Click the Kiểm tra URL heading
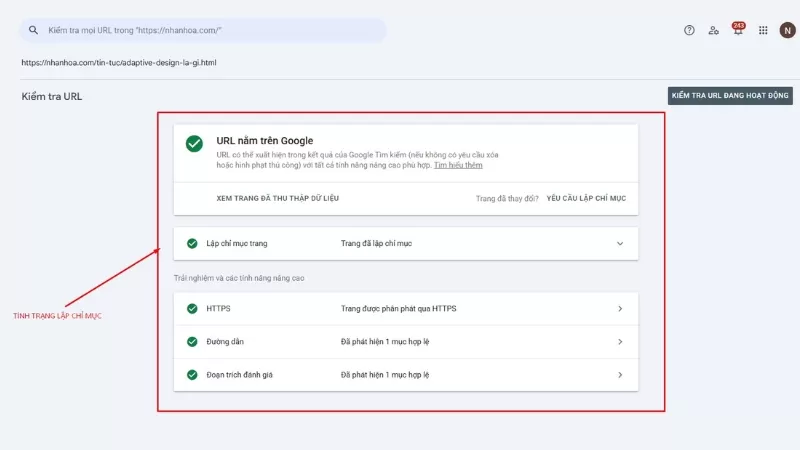Viewport: 800px width, 450px height. 52,96
